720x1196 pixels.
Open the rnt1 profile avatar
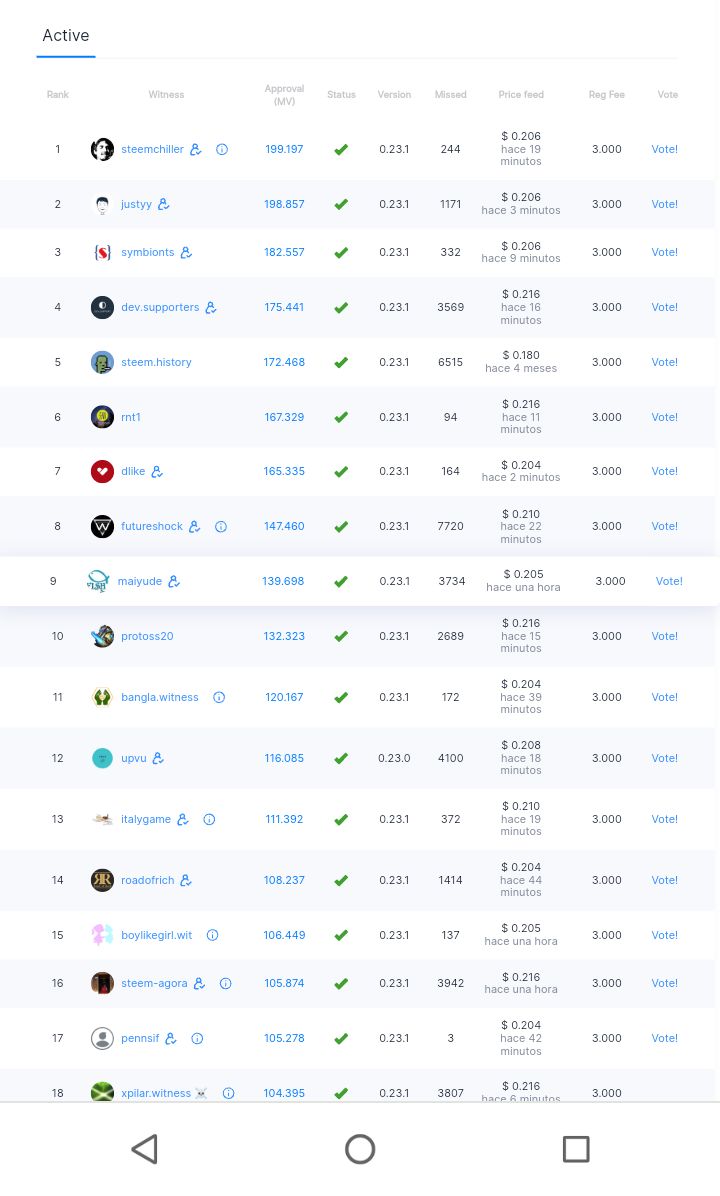pyautogui.click(x=102, y=417)
